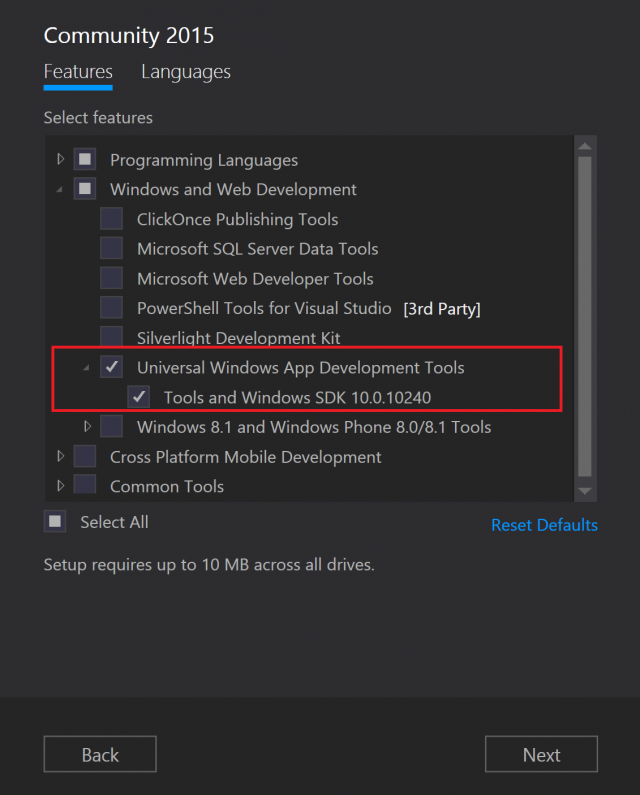
Task: Check PowerShell Tools for Visual Studio
Action: pyautogui.click(x=111, y=308)
